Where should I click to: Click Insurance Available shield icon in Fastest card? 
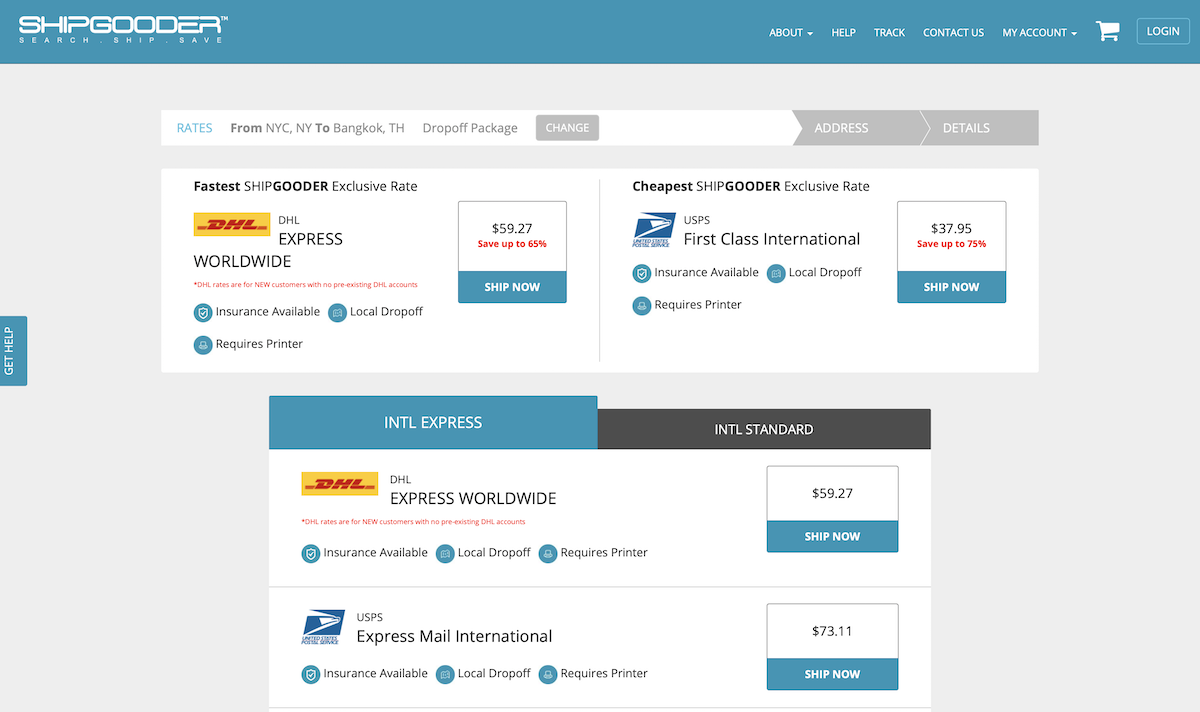[203, 312]
